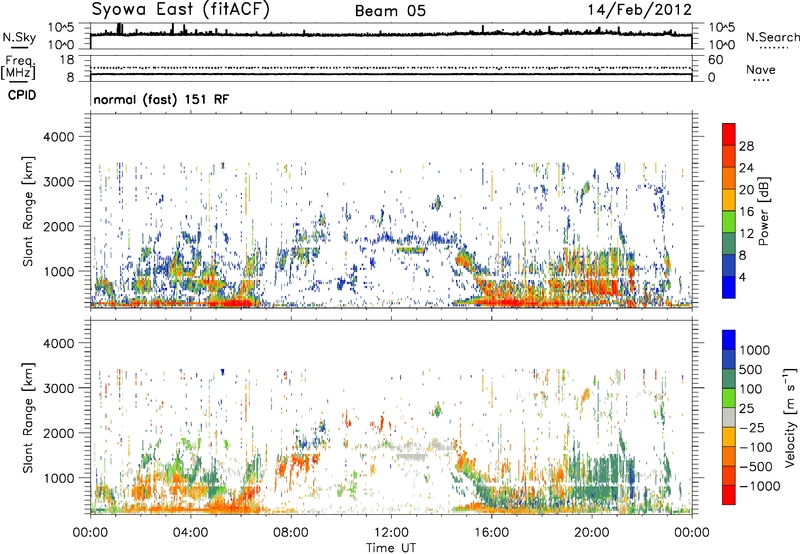The height and width of the screenshot is (554, 800).
Task: Click the '24' Power colorbar label
Action: tap(746, 168)
